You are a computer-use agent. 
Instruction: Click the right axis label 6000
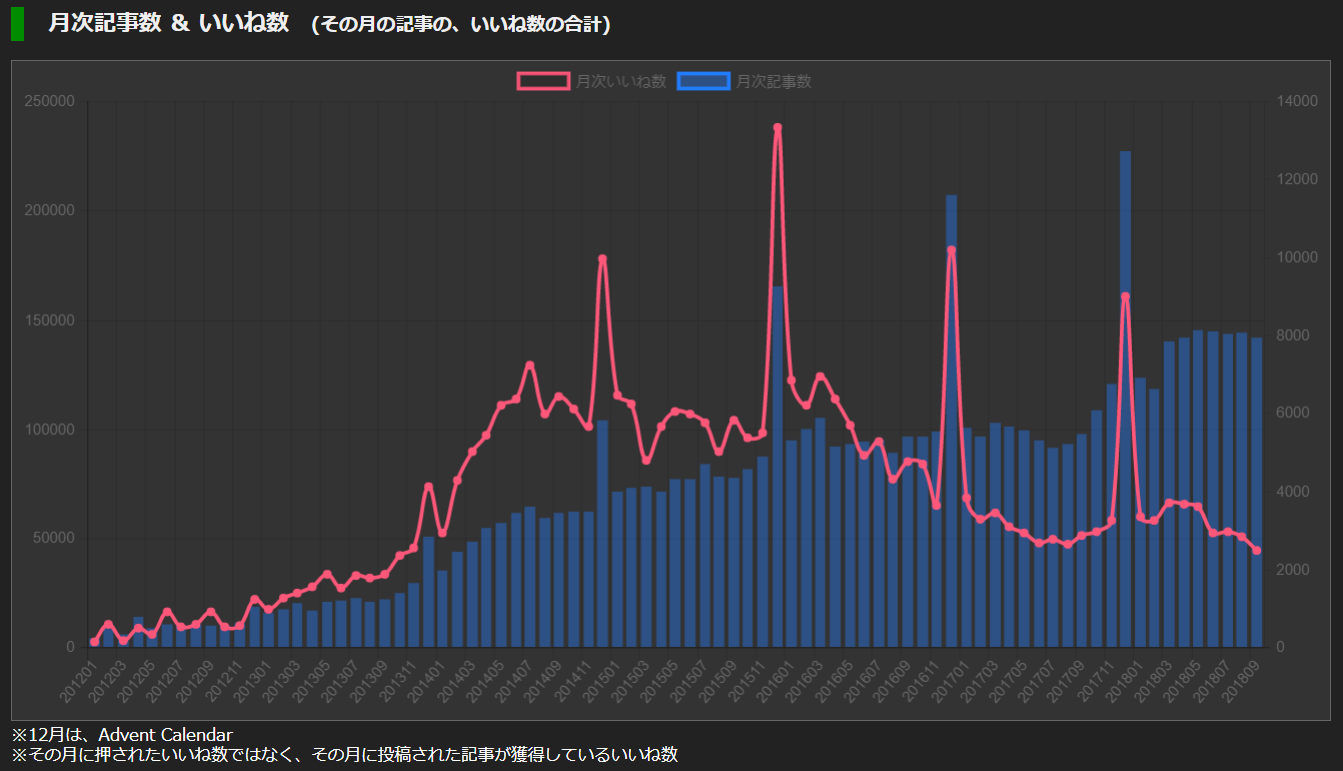[1293, 413]
